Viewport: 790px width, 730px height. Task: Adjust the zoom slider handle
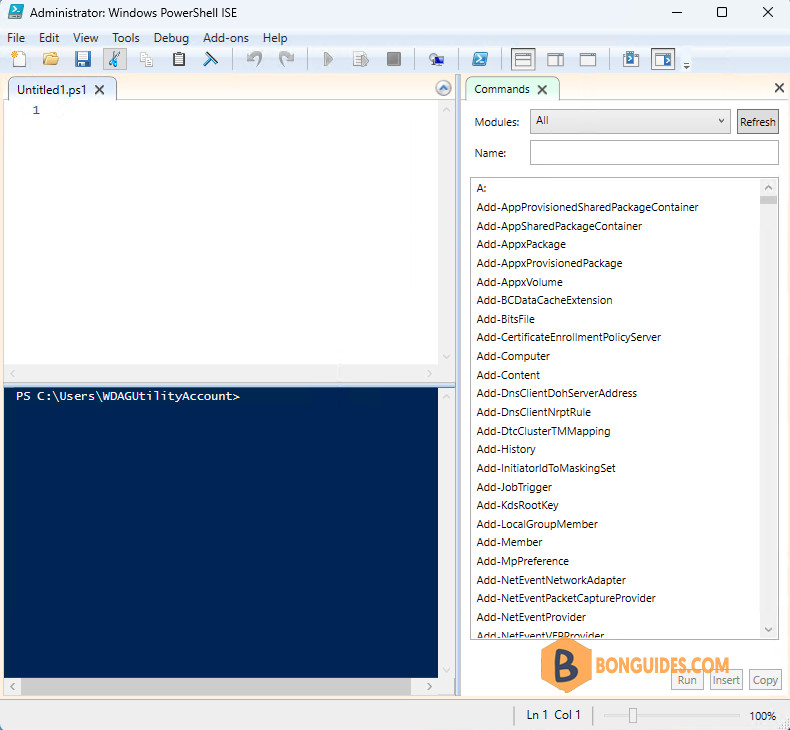click(x=633, y=715)
